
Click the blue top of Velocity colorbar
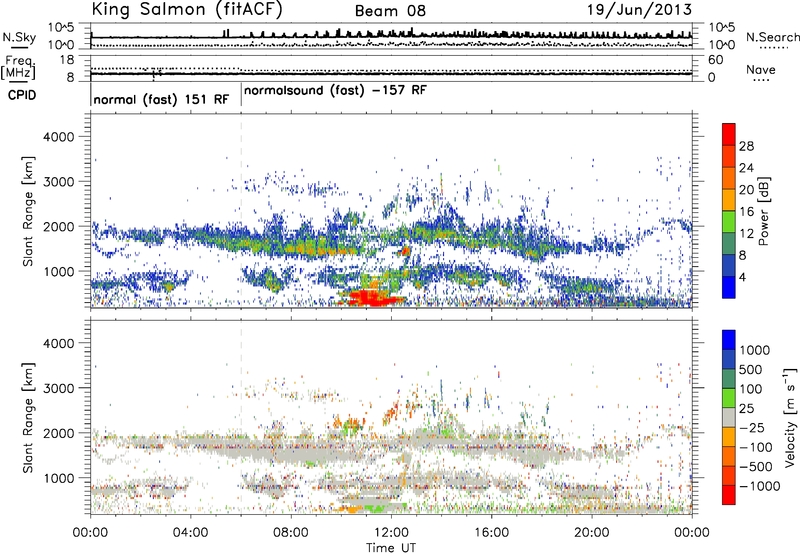tap(729, 340)
